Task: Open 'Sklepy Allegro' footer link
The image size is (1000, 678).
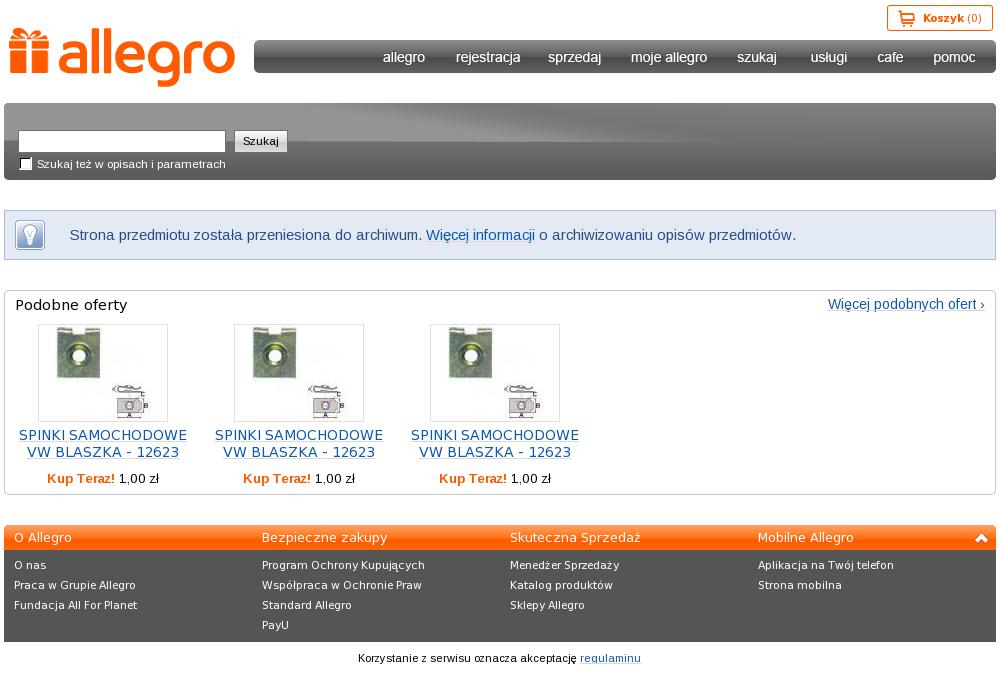Action: pos(547,605)
